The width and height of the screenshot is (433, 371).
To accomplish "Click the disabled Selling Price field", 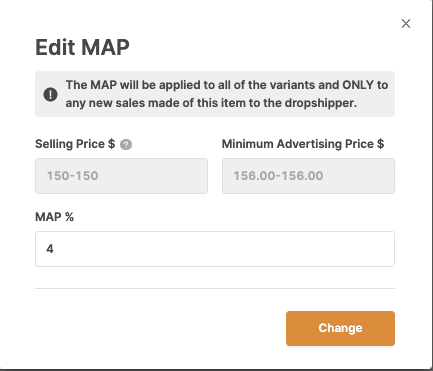I will pyautogui.click(x=121, y=176).
